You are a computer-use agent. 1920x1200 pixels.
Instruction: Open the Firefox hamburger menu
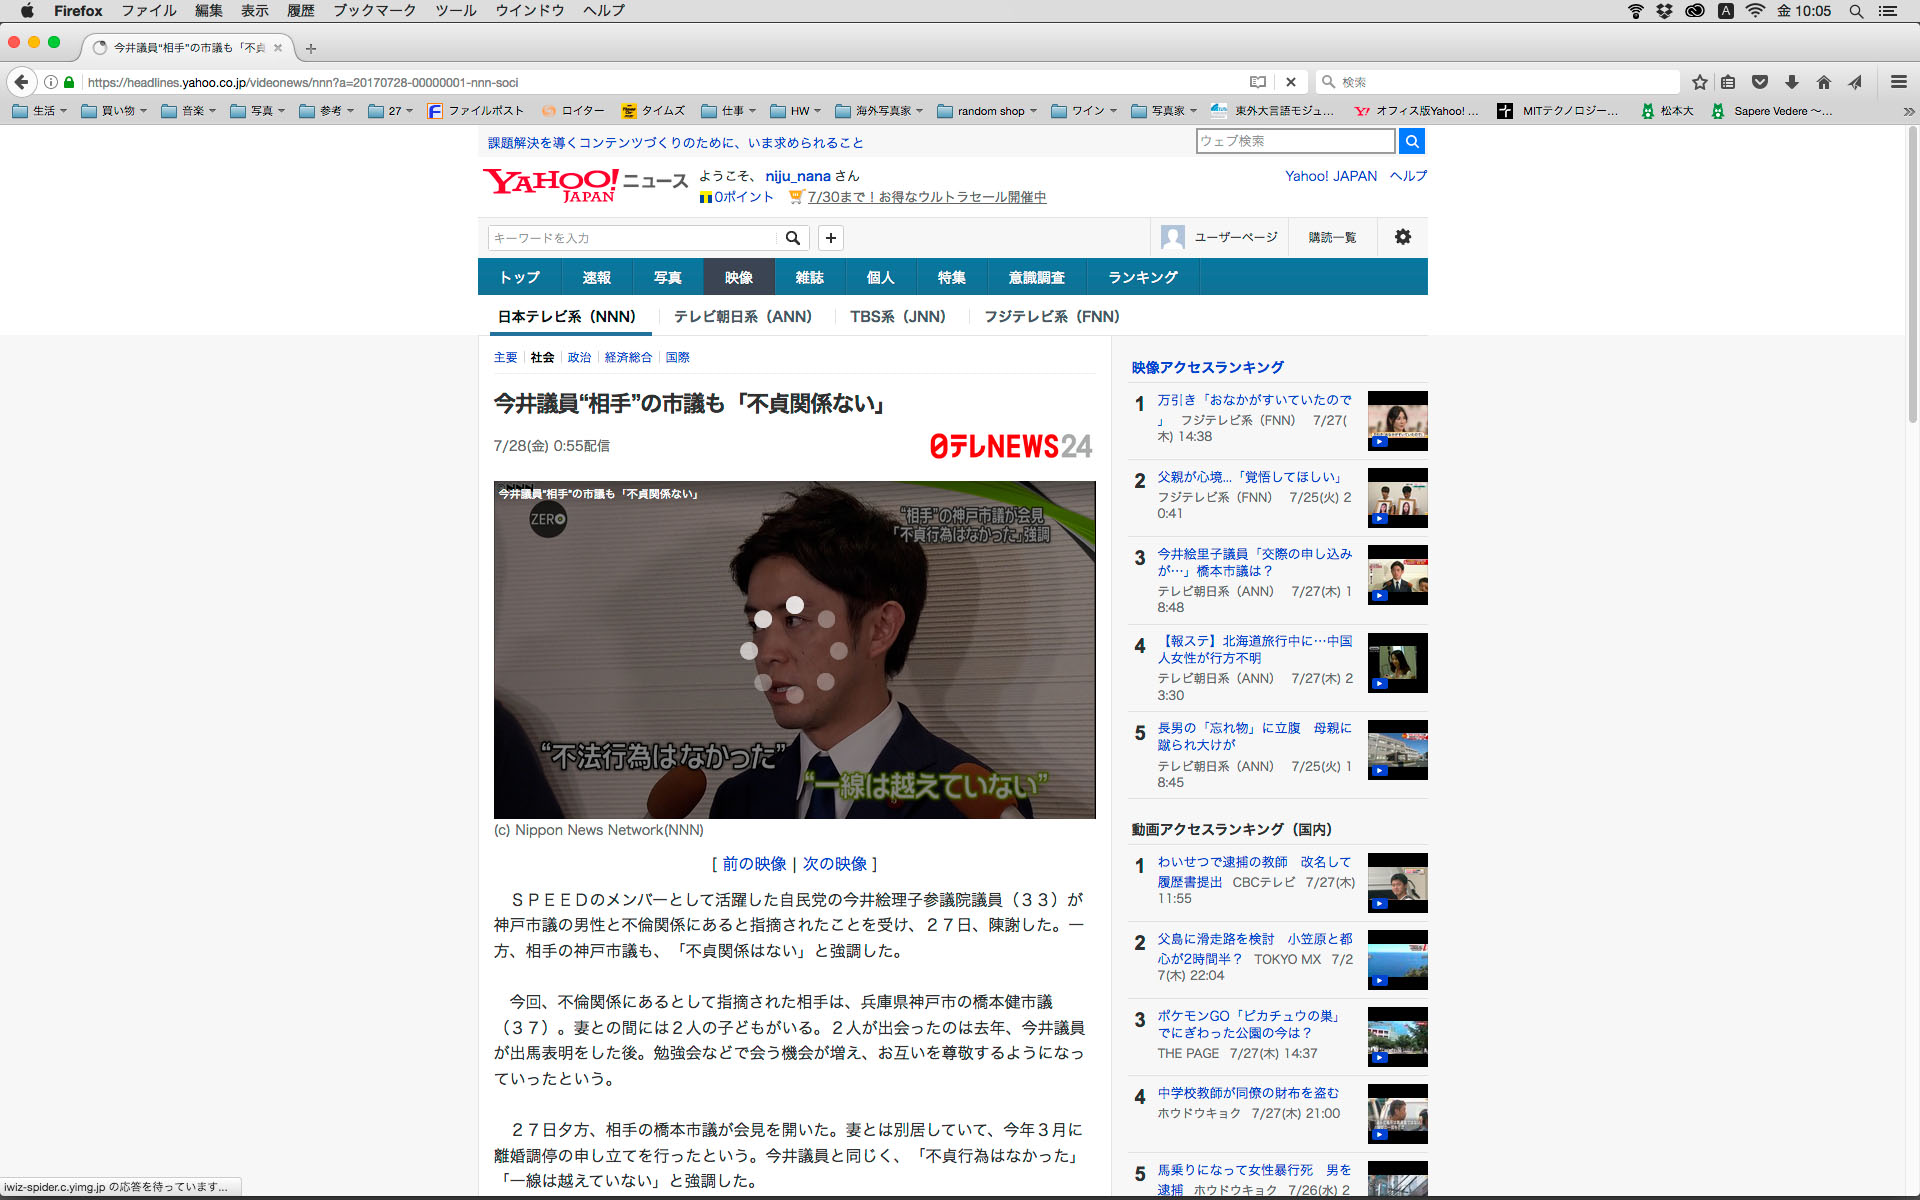point(1898,82)
